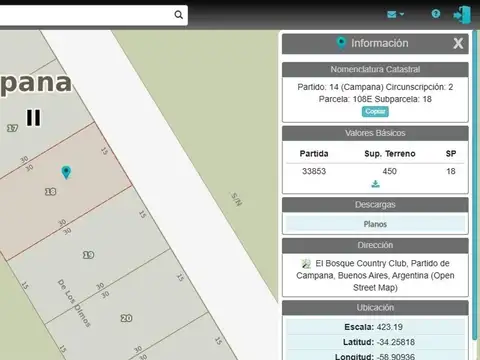The image size is (480, 360).
Task: Click the Nomenclatura Catastral section header
Action: pyautogui.click(x=375, y=69)
